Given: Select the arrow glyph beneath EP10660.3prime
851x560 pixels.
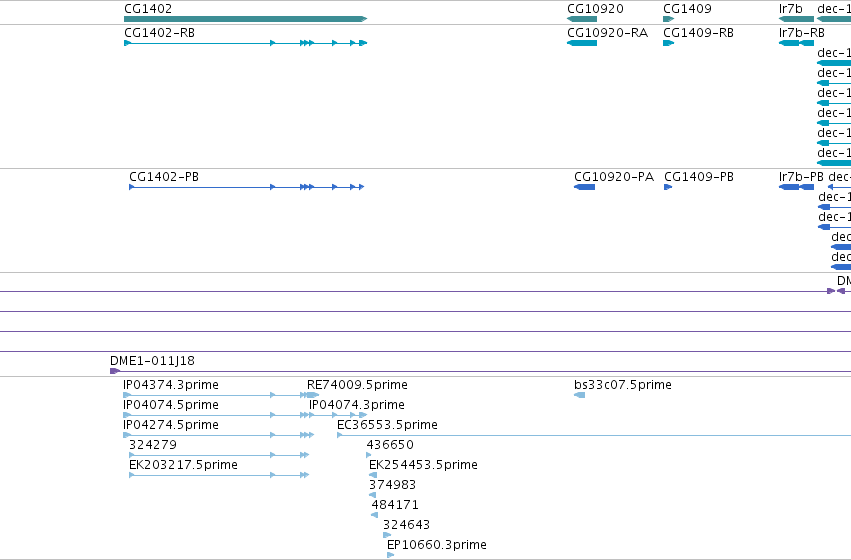Looking at the screenshot, I should (391, 555).
